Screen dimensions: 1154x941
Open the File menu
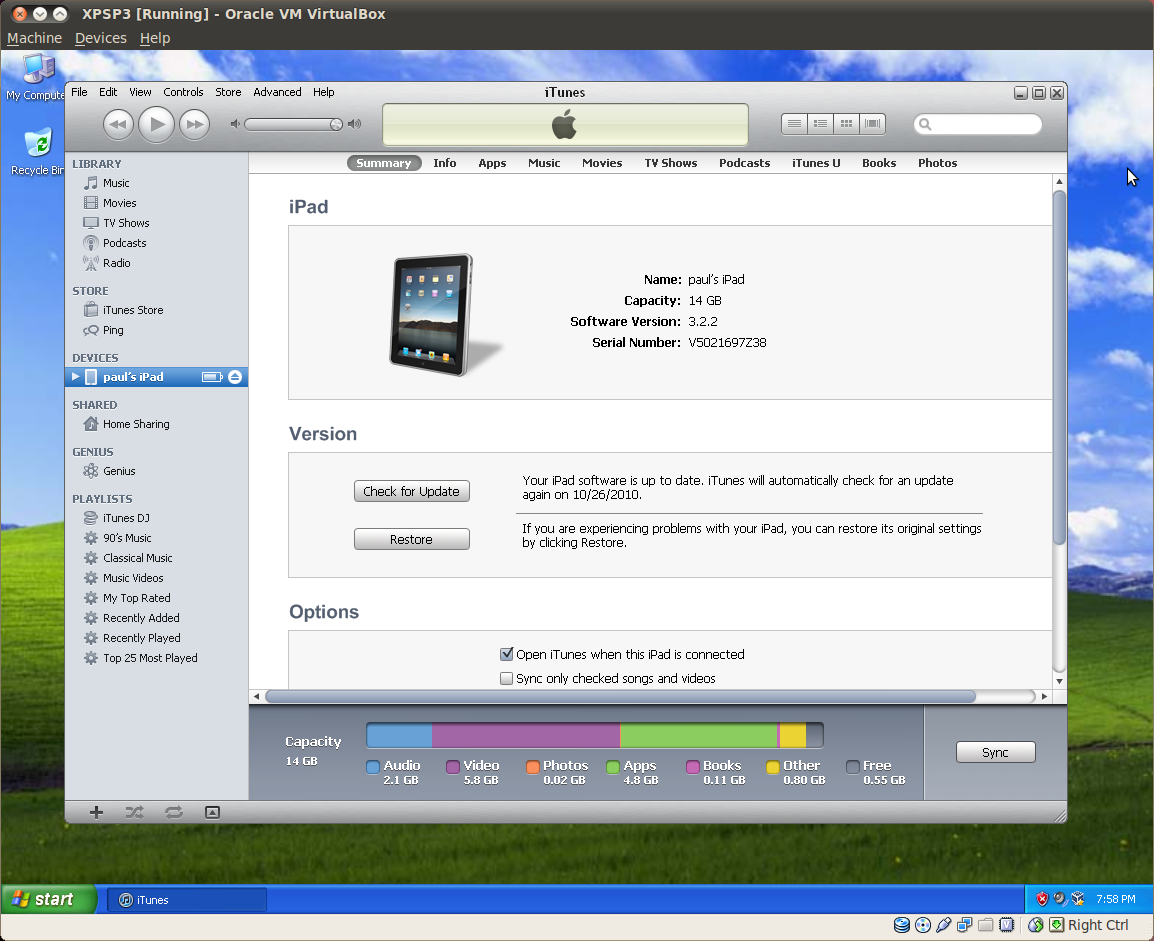[x=79, y=92]
